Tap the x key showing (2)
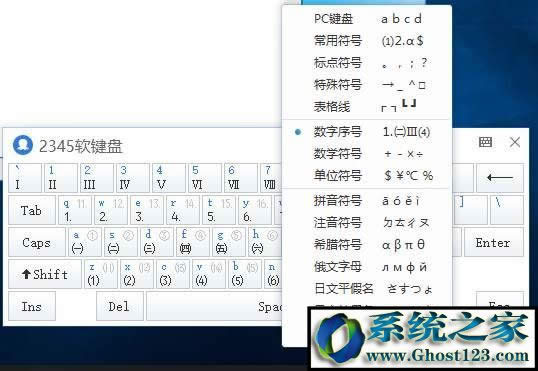Image resolution: width=538 pixels, height=371 pixels. (137, 274)
